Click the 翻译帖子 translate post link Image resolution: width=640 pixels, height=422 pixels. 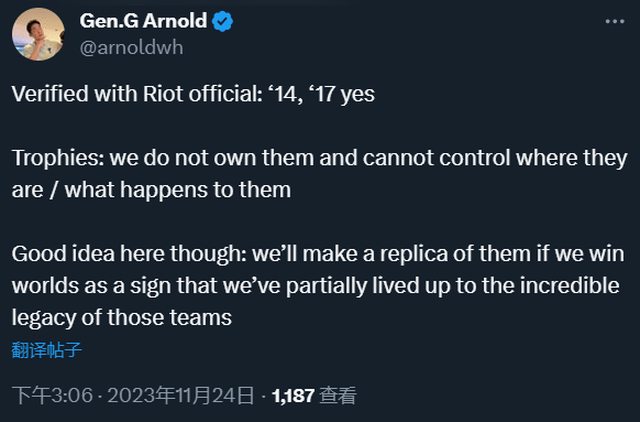pos(46,350)
